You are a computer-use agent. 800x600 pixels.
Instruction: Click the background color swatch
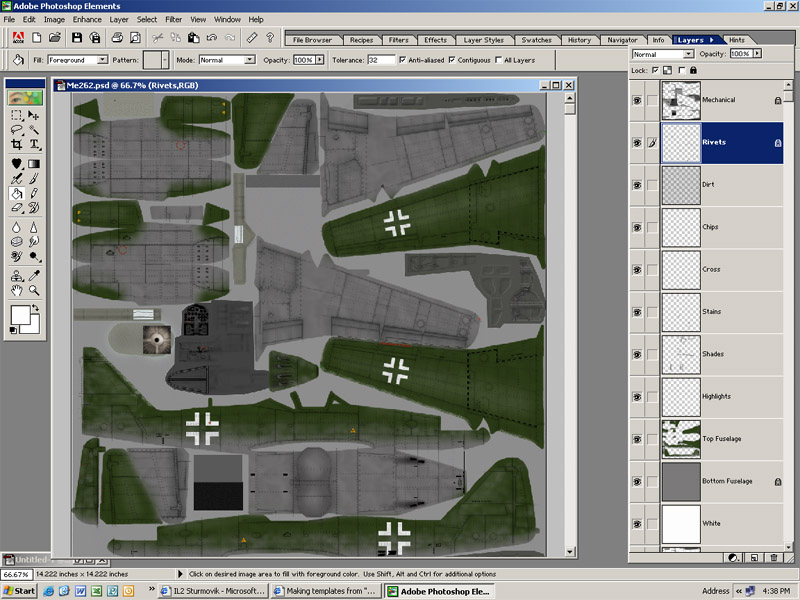point(34,328)
